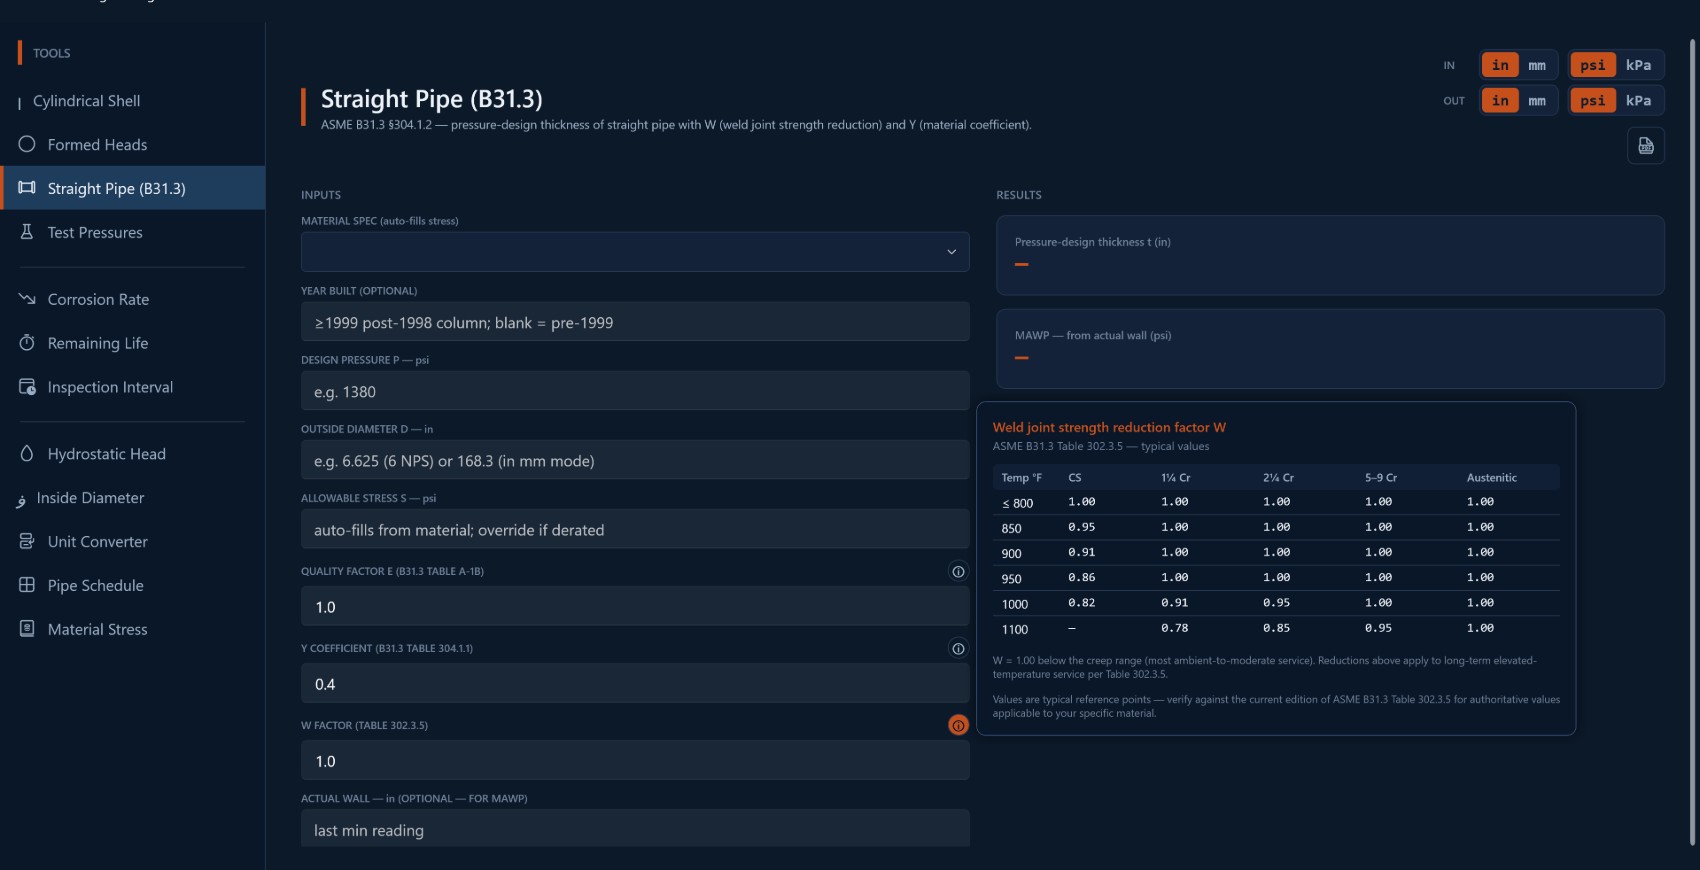Click the export PDF document icon
Viewport: 1700px width, 870px height.
click(x=1646, y=146)
